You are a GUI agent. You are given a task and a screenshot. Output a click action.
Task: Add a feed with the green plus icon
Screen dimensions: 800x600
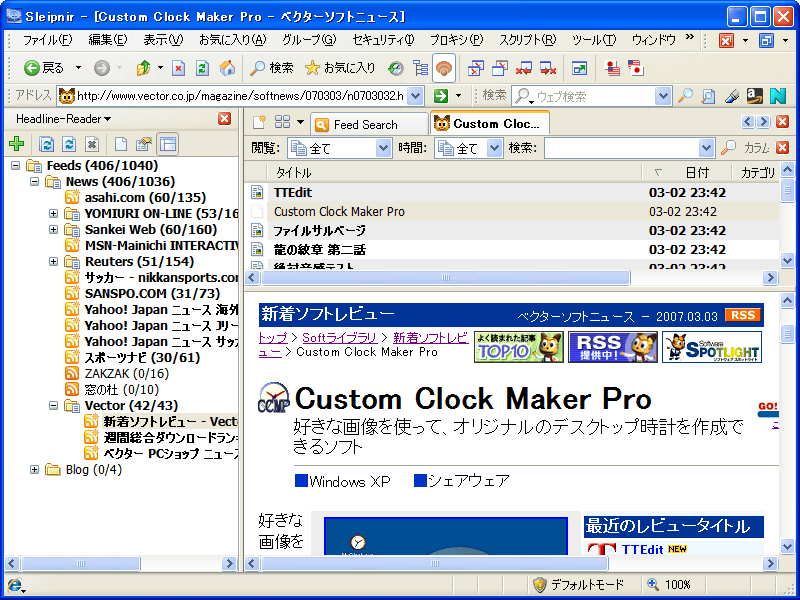click(x=17, y=144)
